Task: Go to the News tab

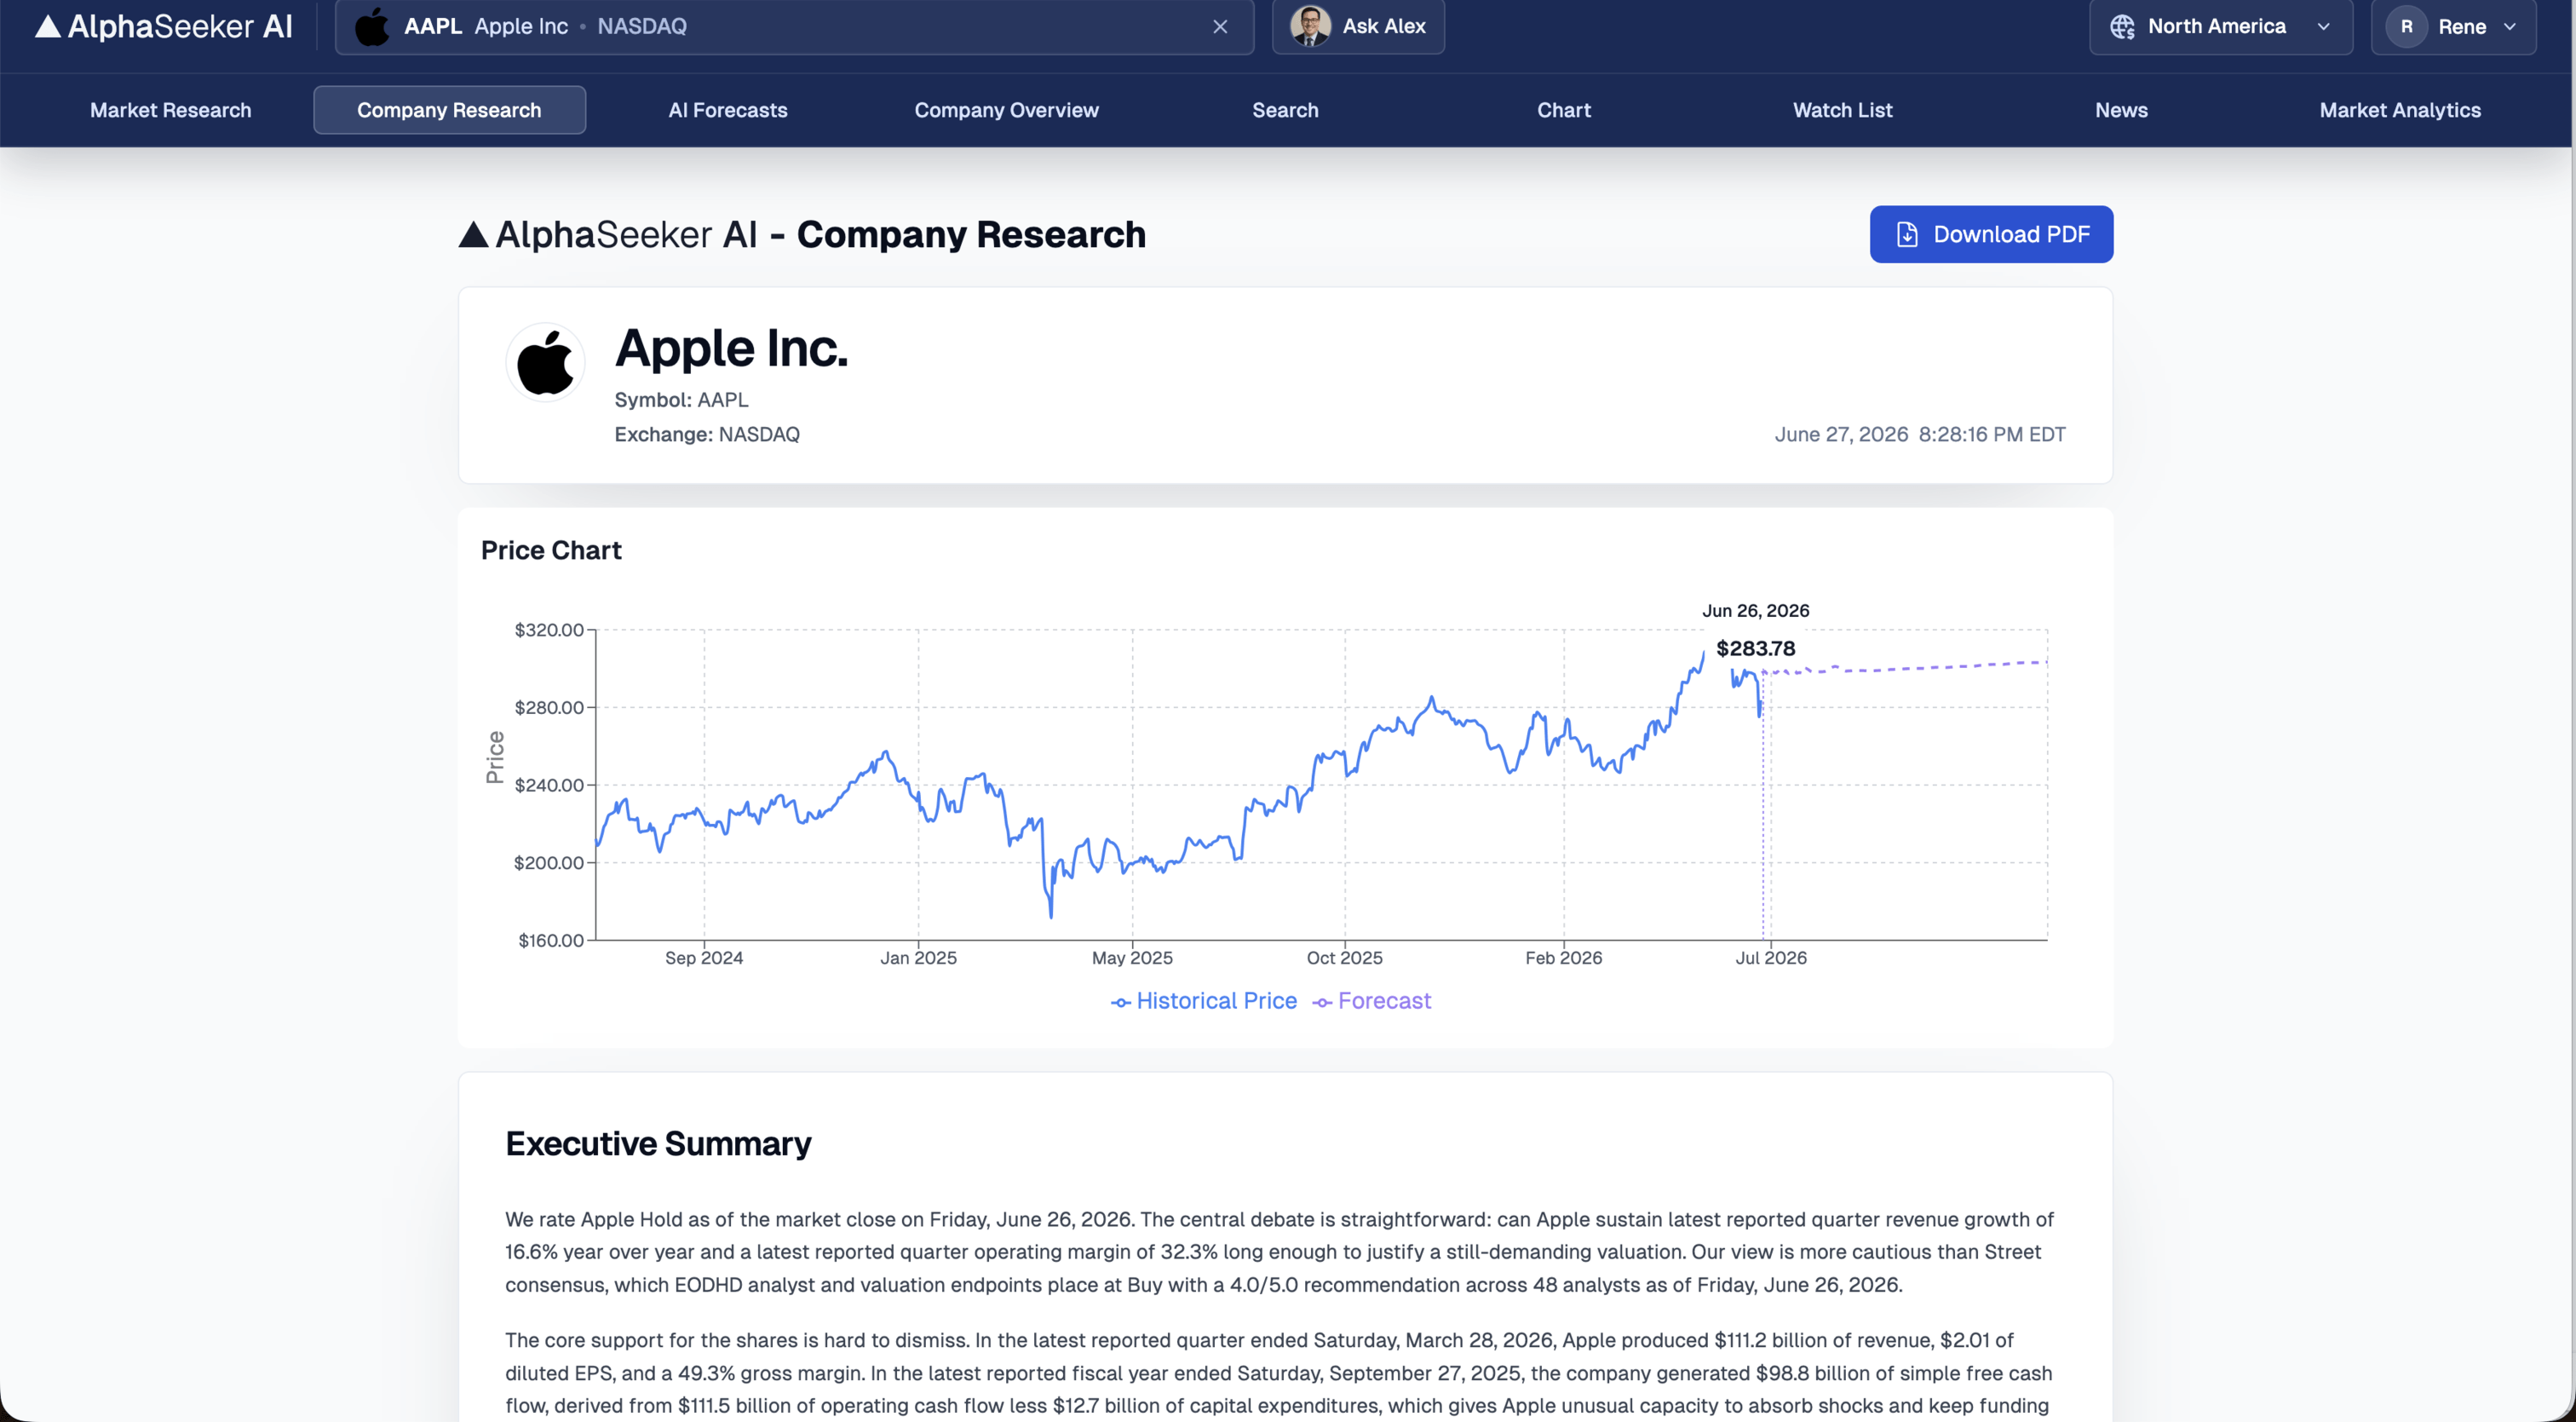Action: point(2121,110)
